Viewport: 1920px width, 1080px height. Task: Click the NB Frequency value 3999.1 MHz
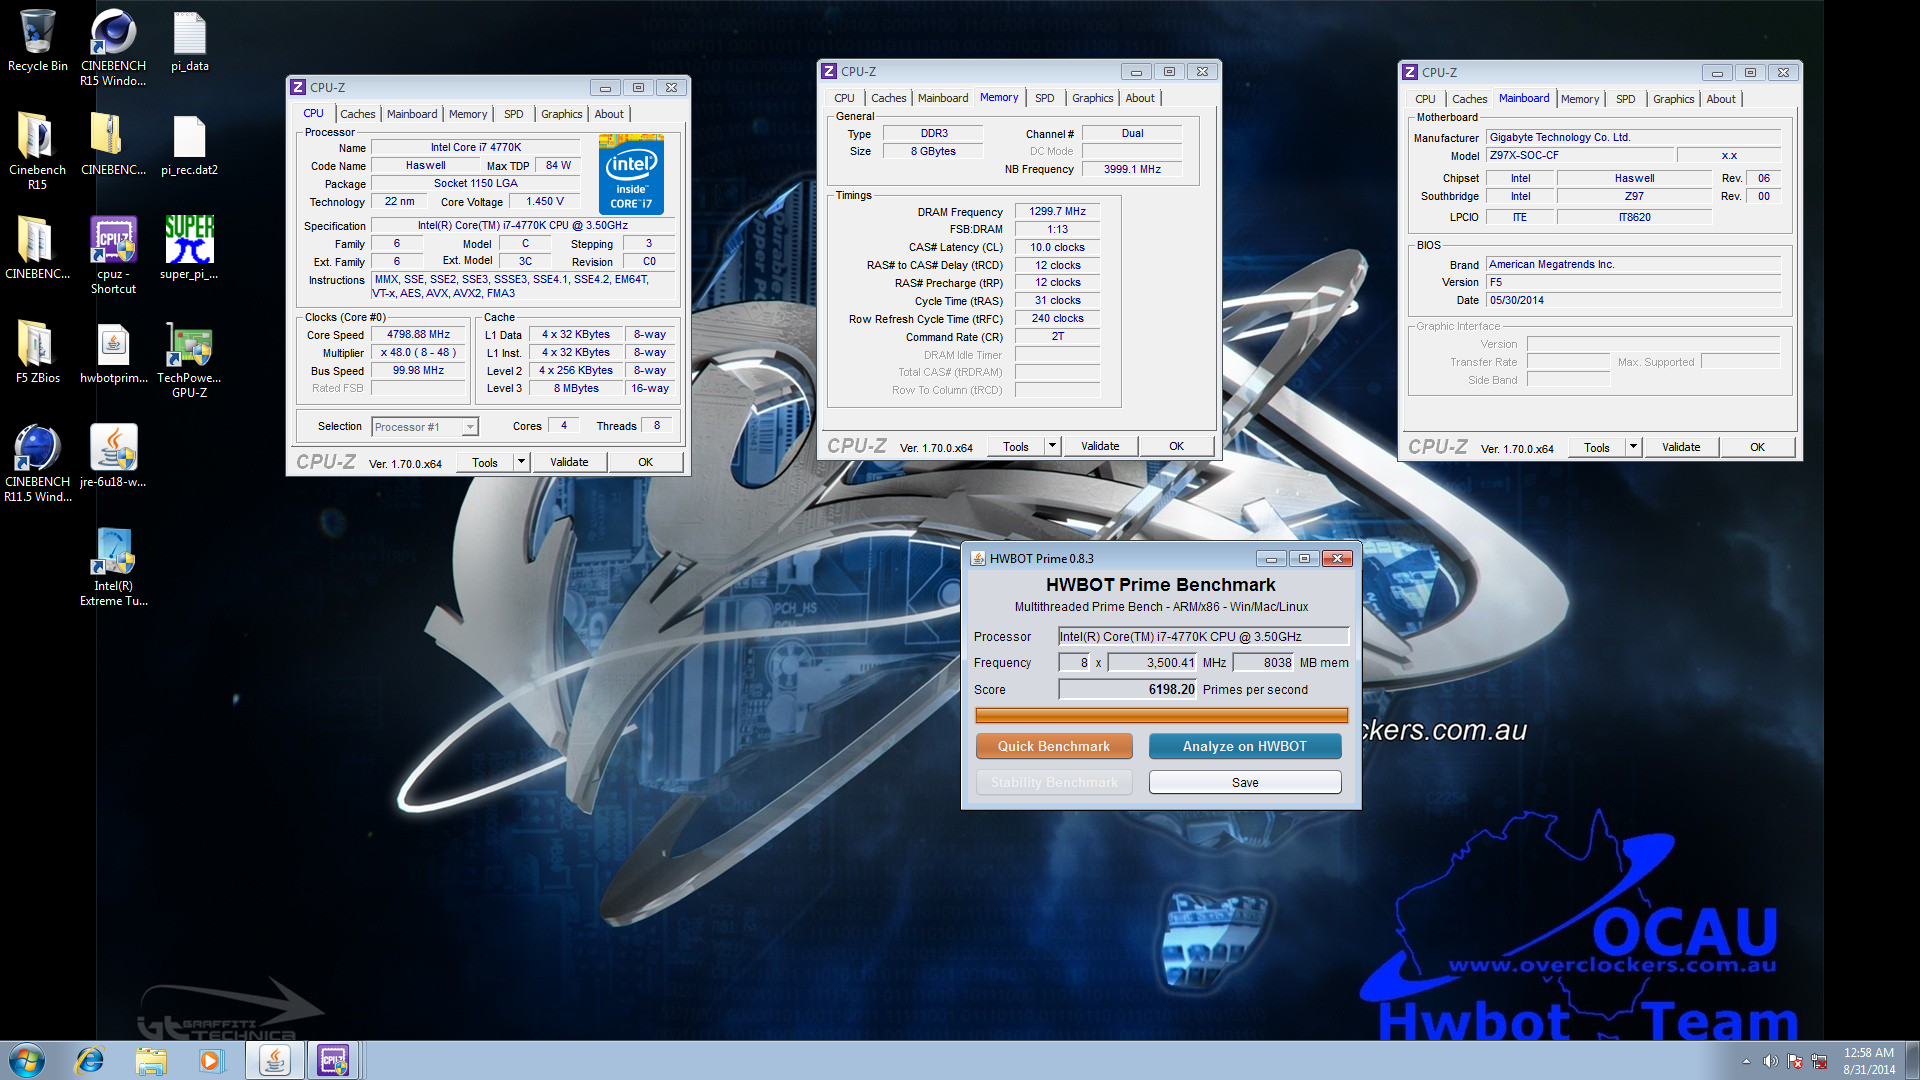point(1132,169)
